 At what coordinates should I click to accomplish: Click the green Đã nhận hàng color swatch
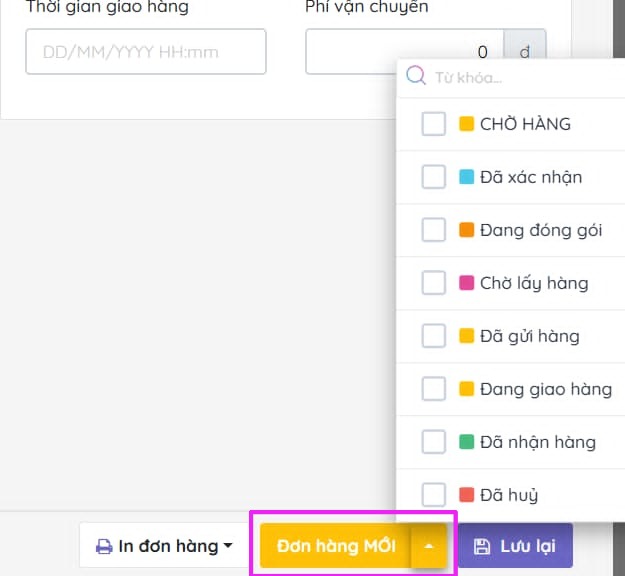pos(466,442)
